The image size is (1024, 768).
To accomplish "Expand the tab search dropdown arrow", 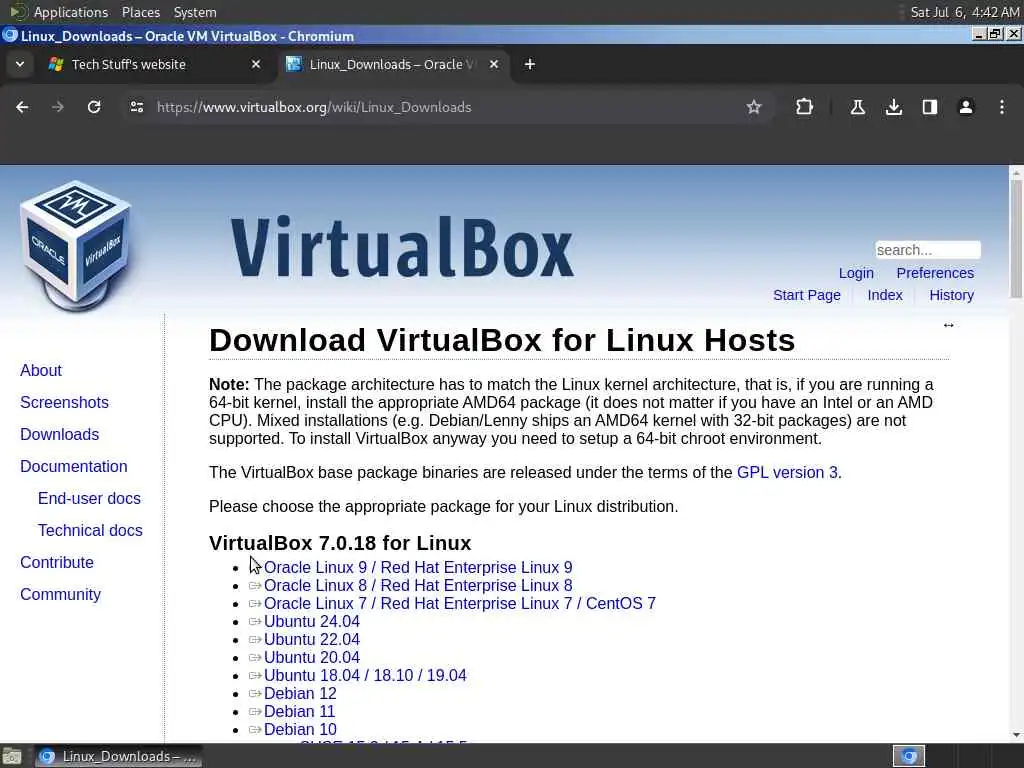I will 20,64.
